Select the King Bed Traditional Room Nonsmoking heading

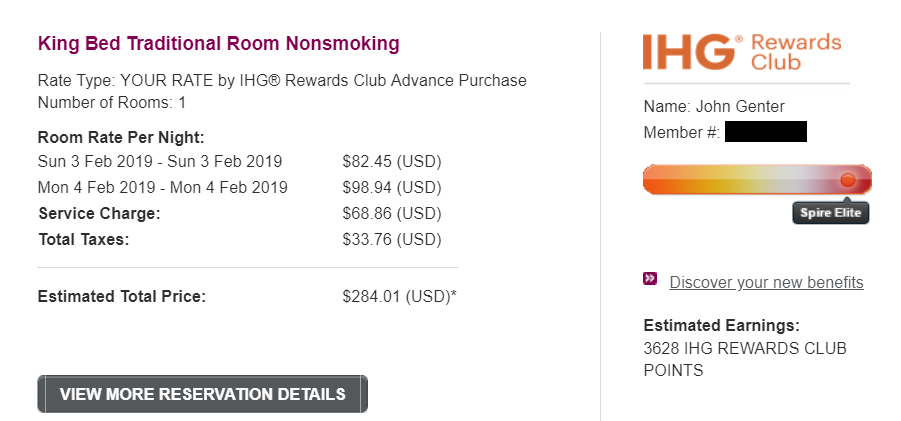tap(218, 43)
